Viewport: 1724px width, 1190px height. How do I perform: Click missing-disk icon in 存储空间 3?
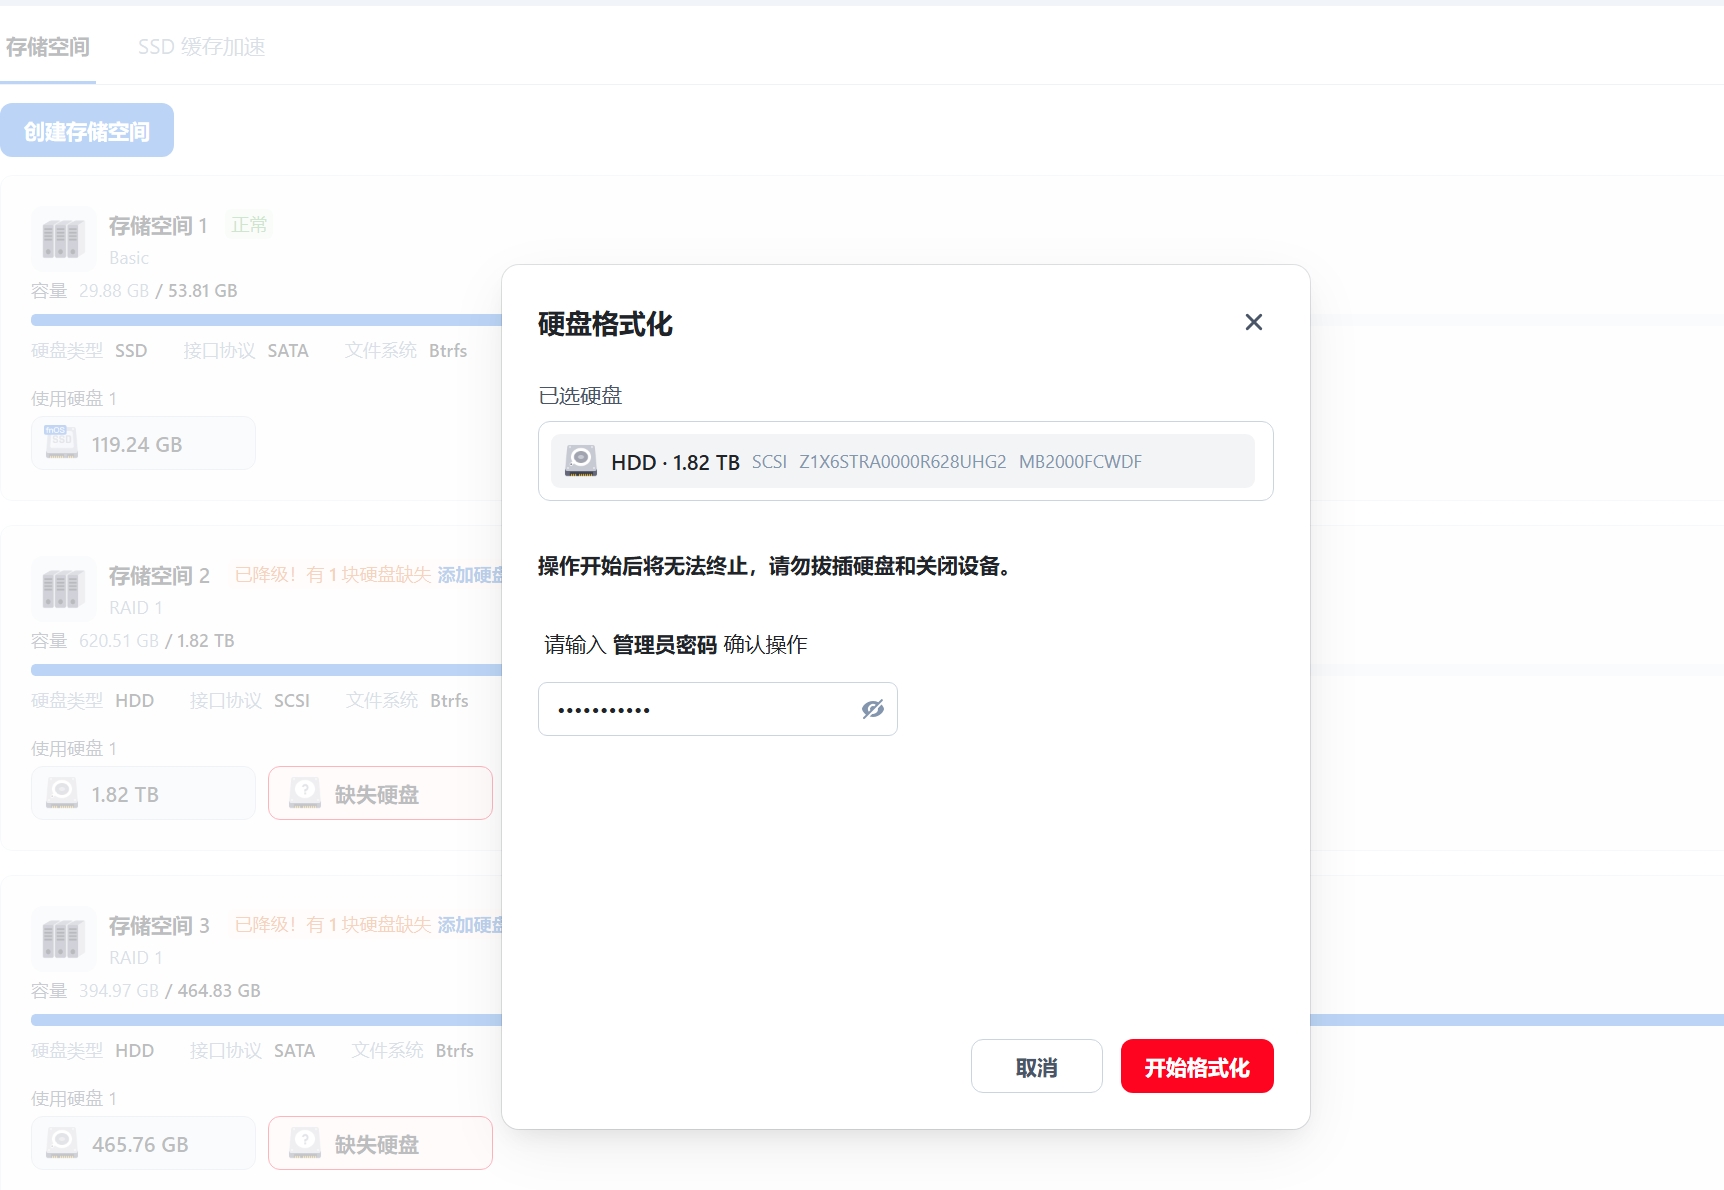click(x=305, y=1143)
